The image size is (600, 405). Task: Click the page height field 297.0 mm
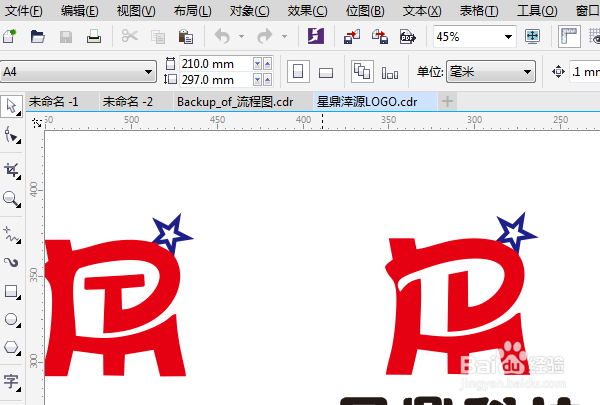[216, 80]
